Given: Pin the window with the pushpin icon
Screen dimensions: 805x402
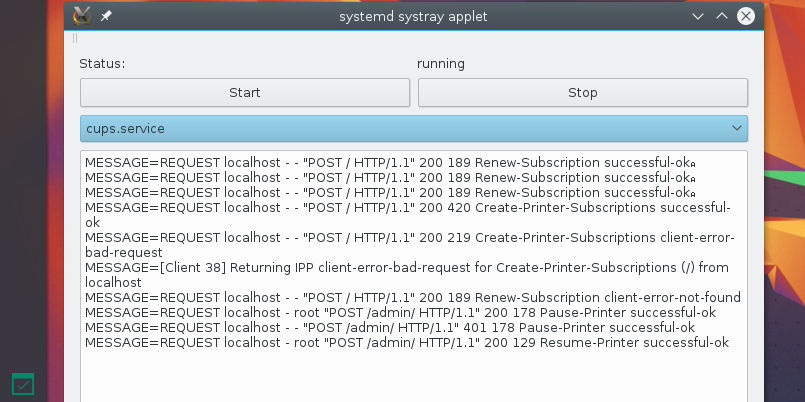Looking at the screenshot, I should click(x=107, y=16).
